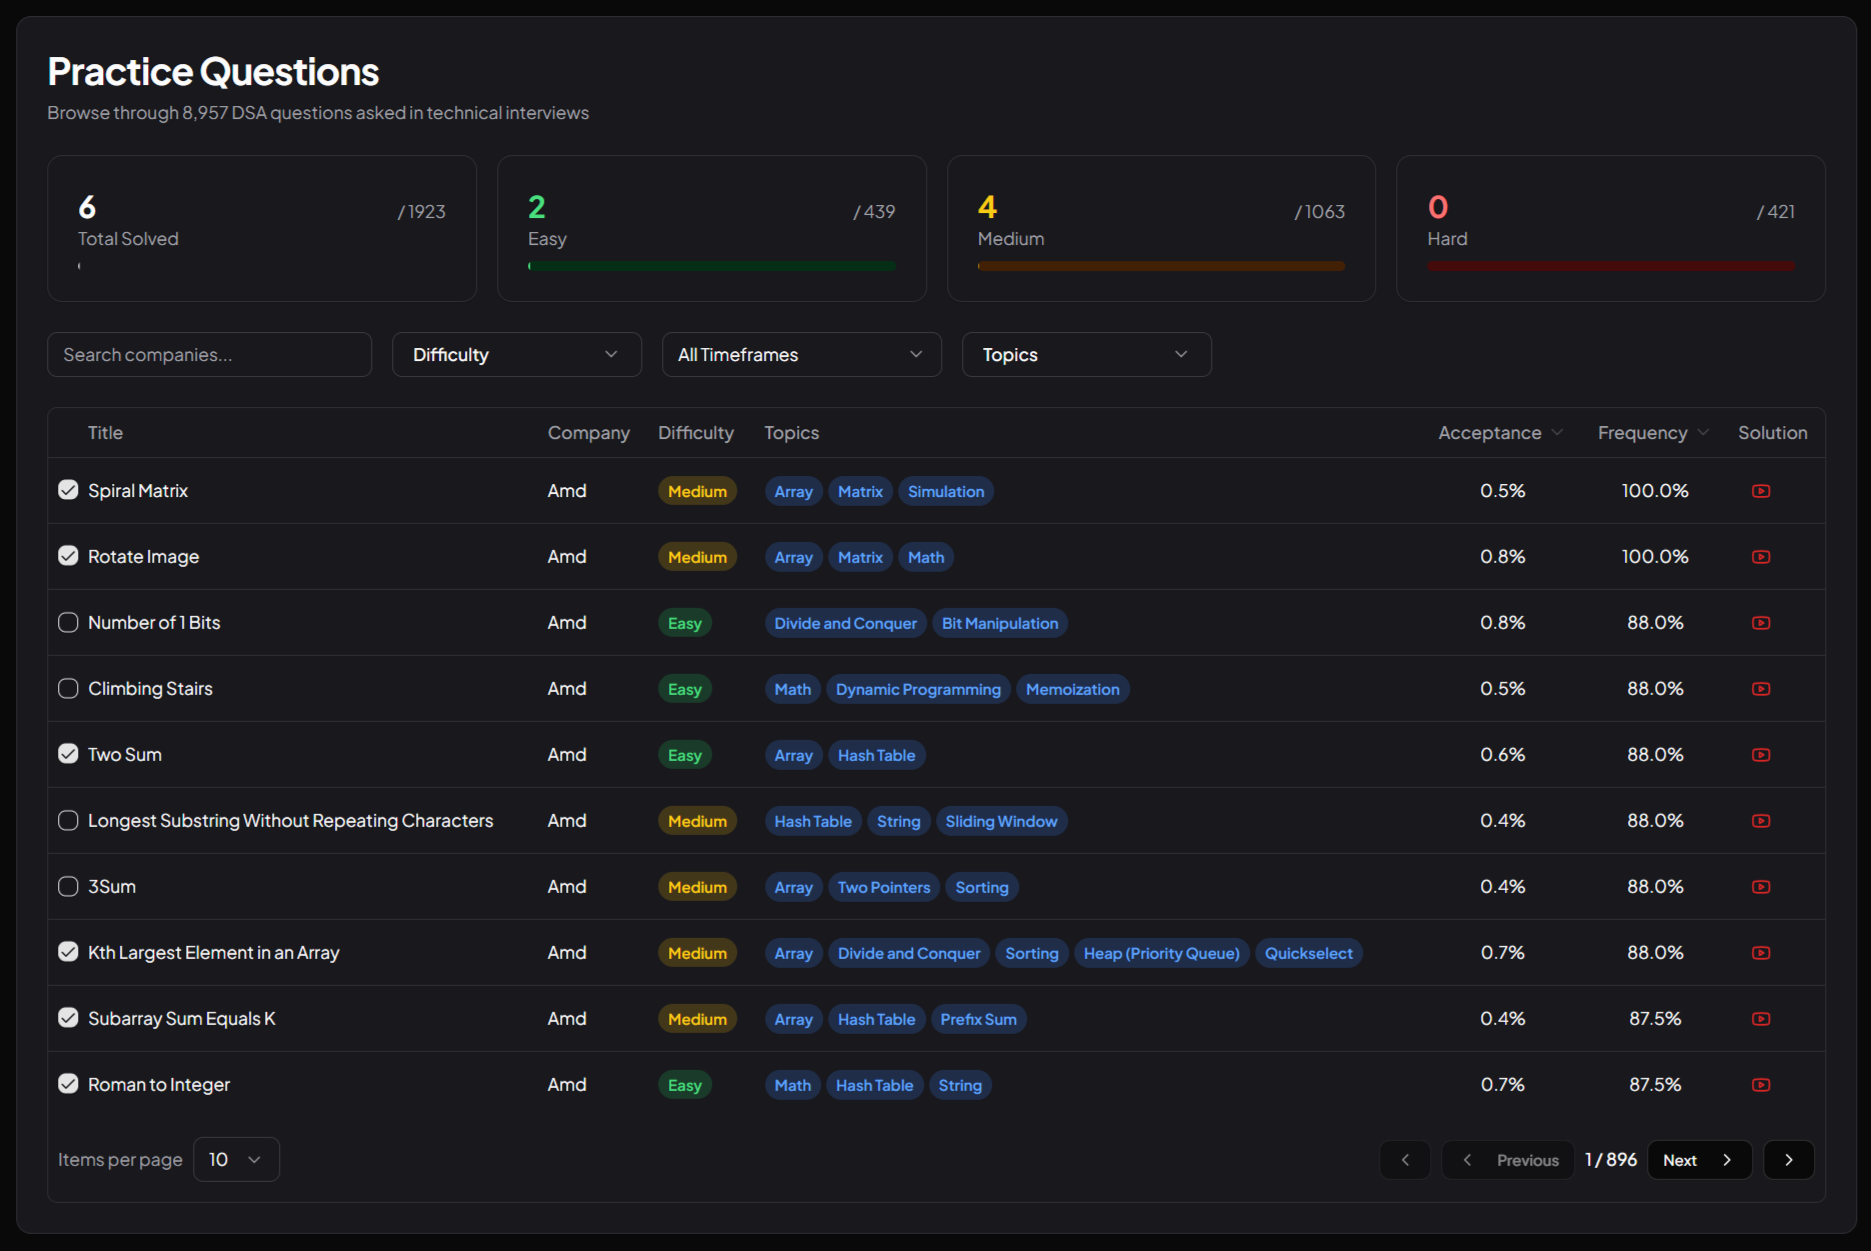1871x1251 pixels.
Task: Go to the Next page
Action: [1698, 1160]
